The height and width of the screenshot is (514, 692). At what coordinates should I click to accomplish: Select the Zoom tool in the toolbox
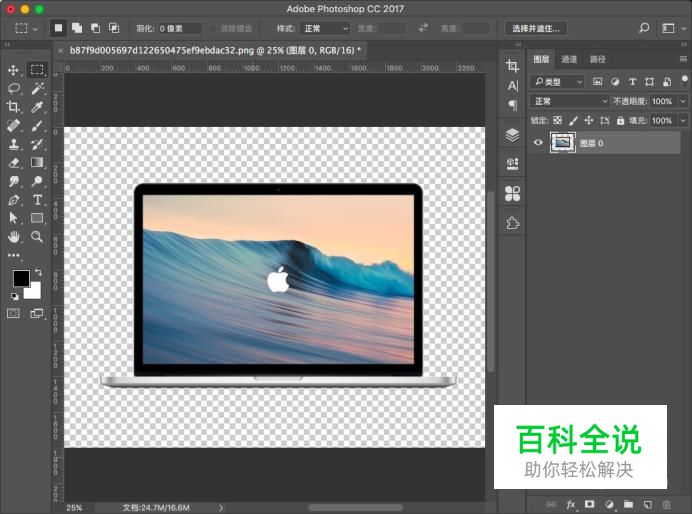(37, 237)
